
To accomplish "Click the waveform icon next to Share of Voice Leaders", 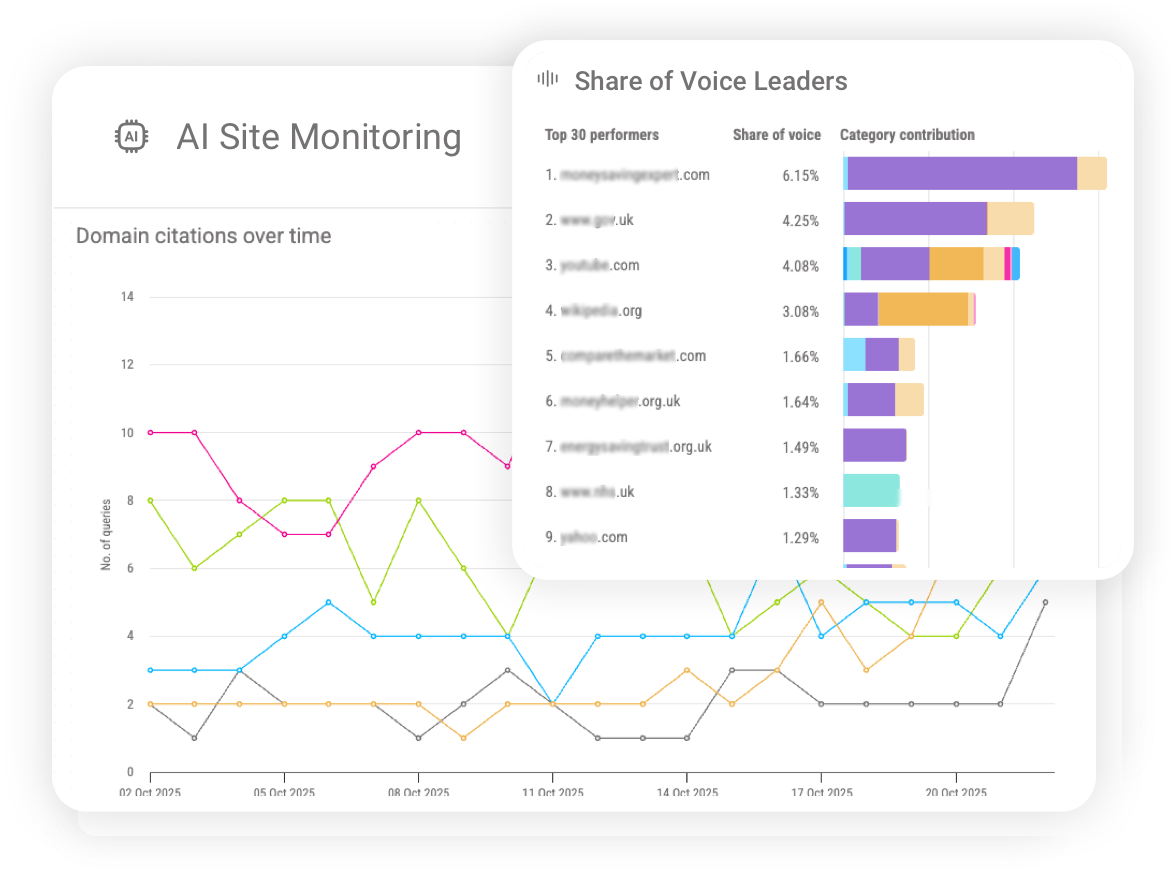I will (548, 81).
